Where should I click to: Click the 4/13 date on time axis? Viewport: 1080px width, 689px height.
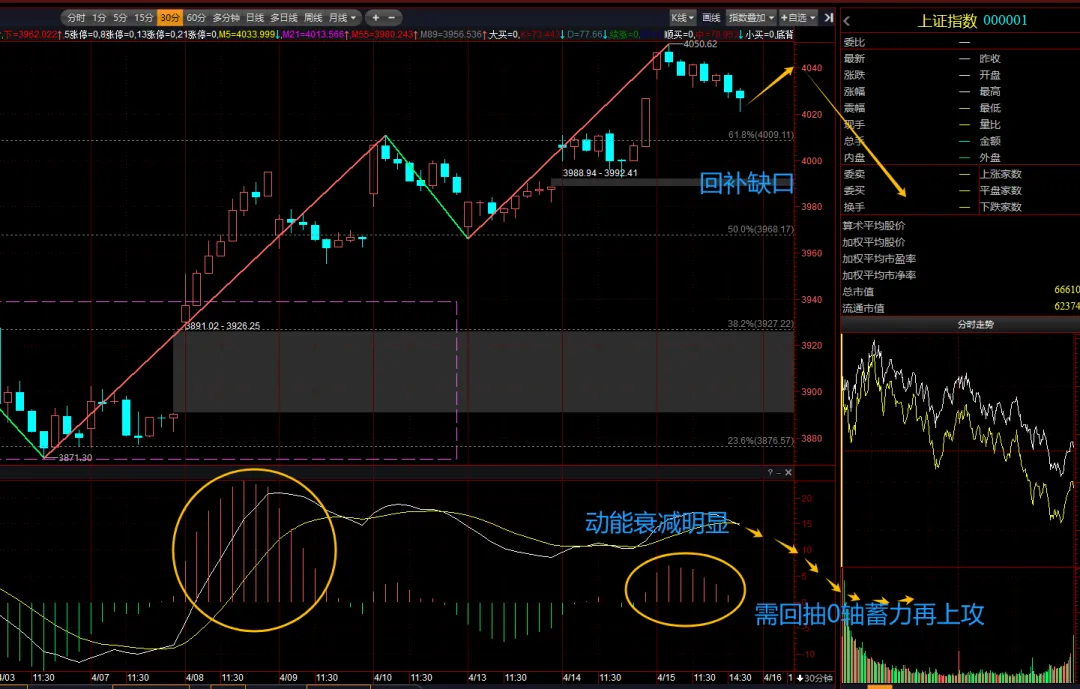477,678
